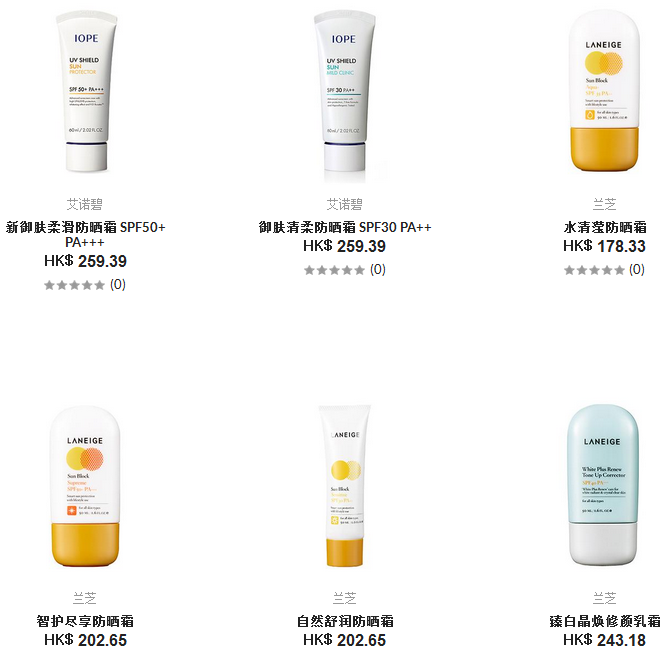Click the 水清莹防晒霜 product title
Image resolution: width=670 pixels, height=655 pixels.
(x=605, y=227)
